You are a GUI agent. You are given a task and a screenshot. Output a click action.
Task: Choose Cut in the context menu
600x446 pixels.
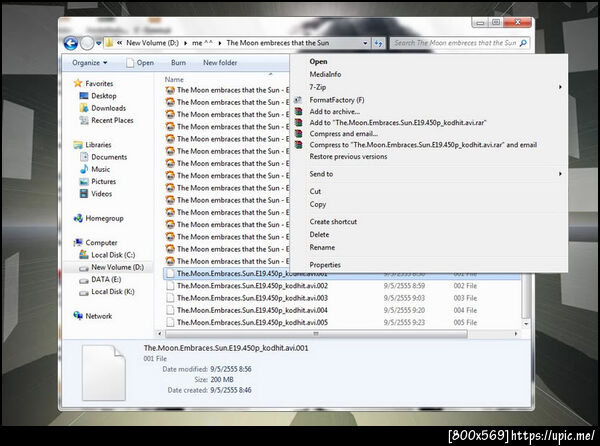pos(315,191)
